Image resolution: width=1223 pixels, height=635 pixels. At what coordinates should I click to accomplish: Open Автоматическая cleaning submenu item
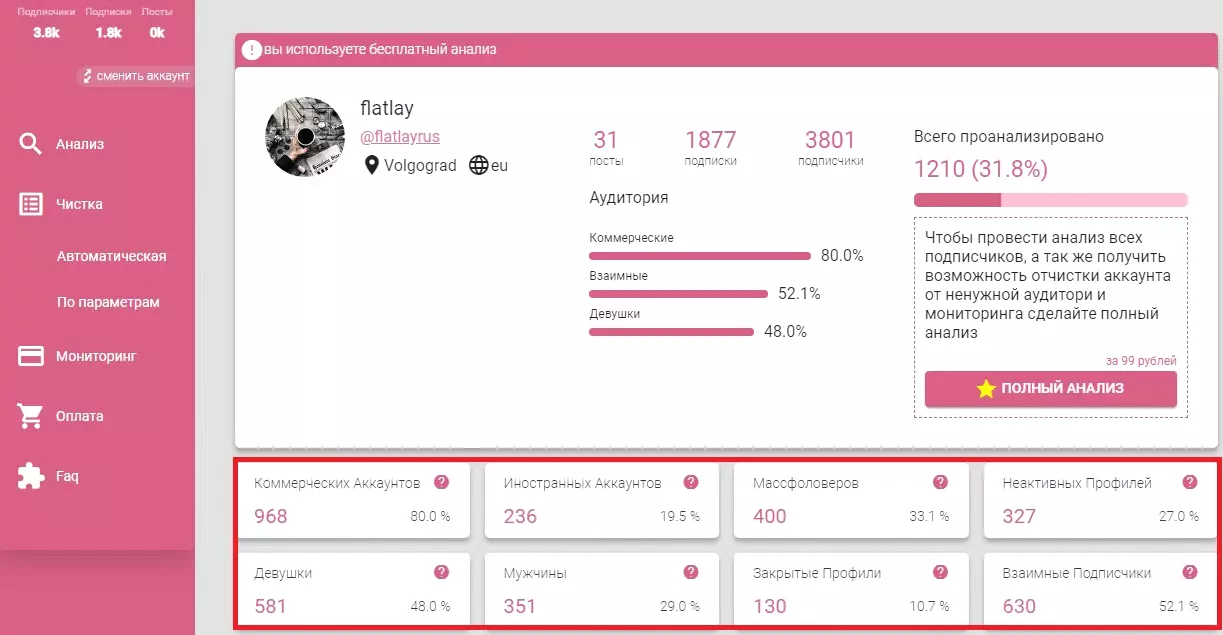coord(111,256)
